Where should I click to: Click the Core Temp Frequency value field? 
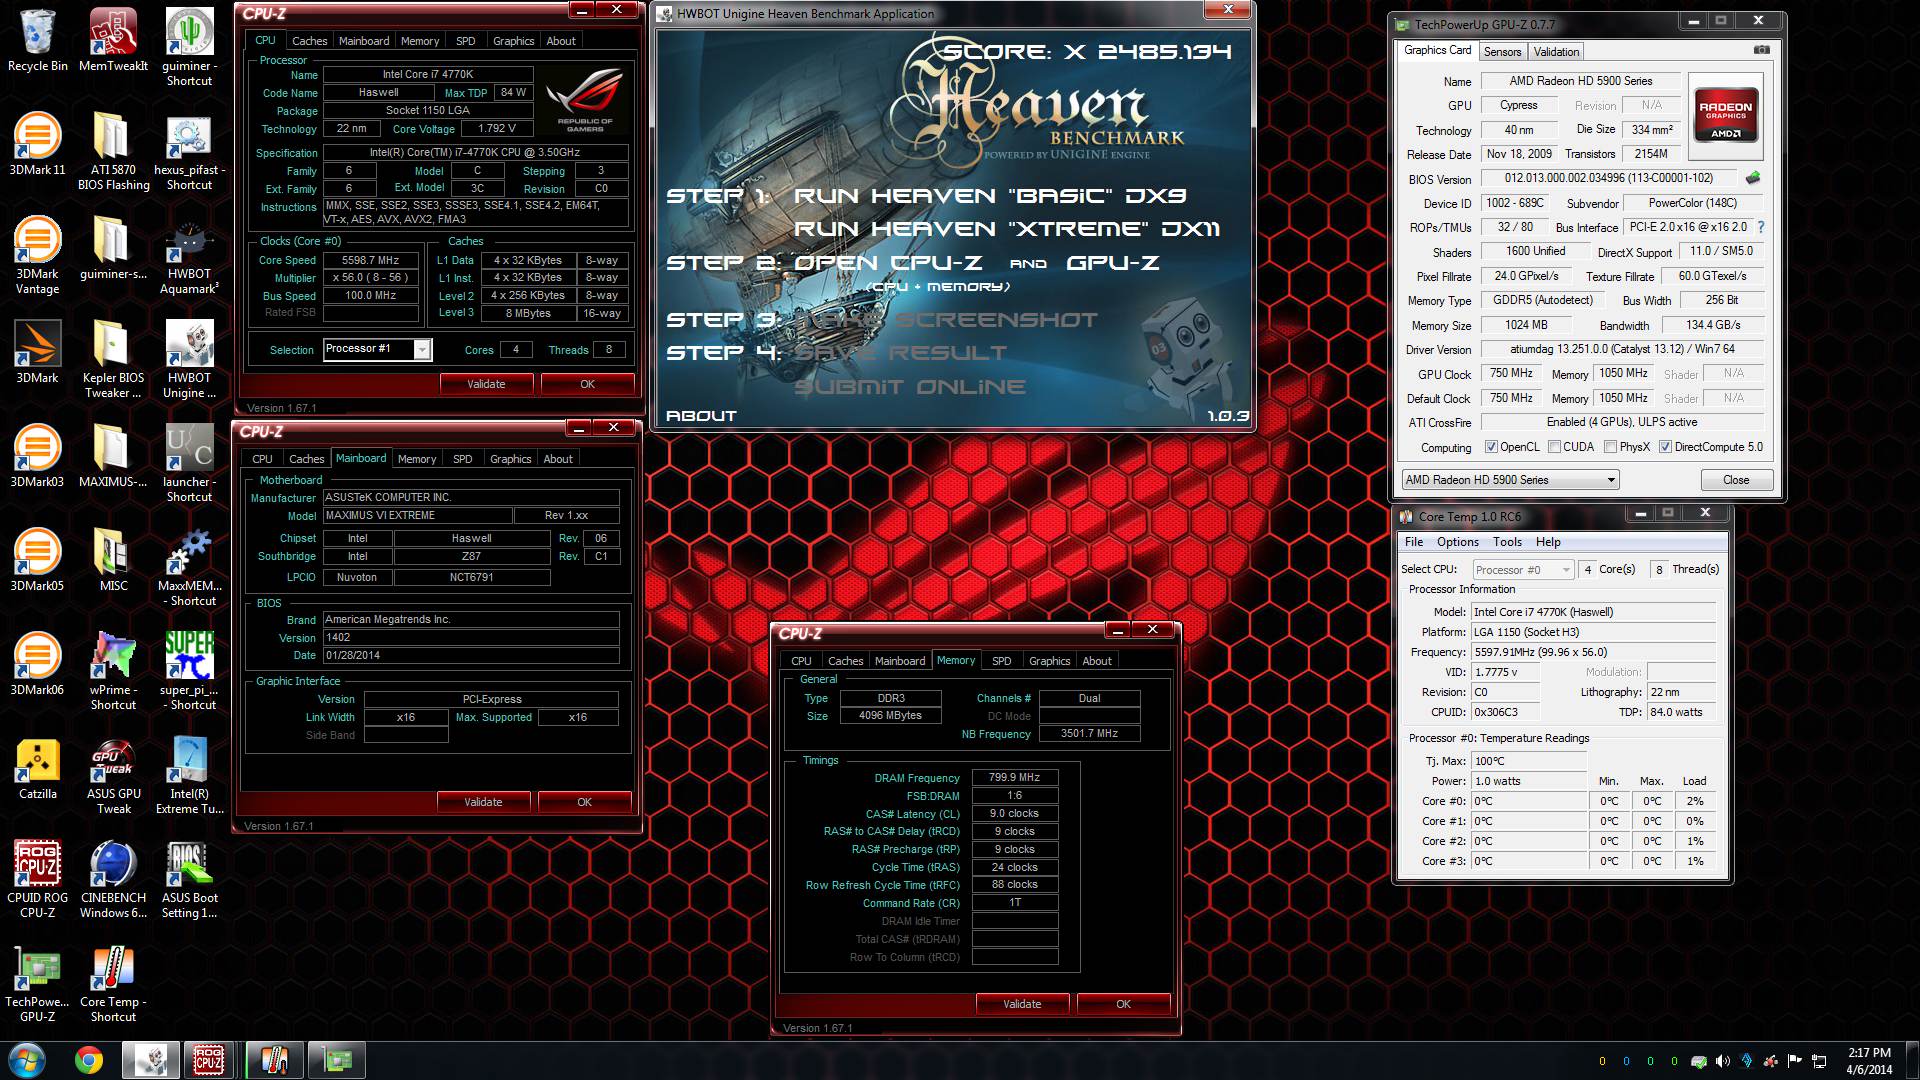click(x=1593, y=652)
